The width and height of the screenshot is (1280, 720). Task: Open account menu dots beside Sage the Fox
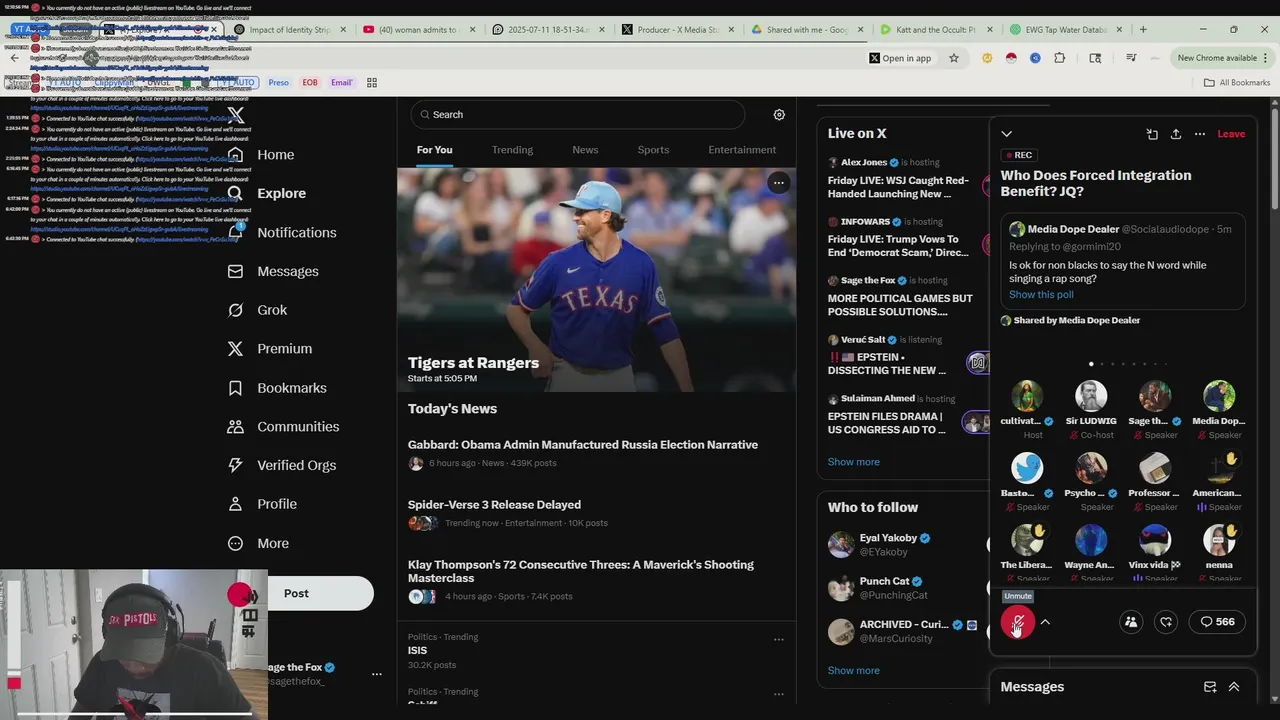click(x=377, y=674)
